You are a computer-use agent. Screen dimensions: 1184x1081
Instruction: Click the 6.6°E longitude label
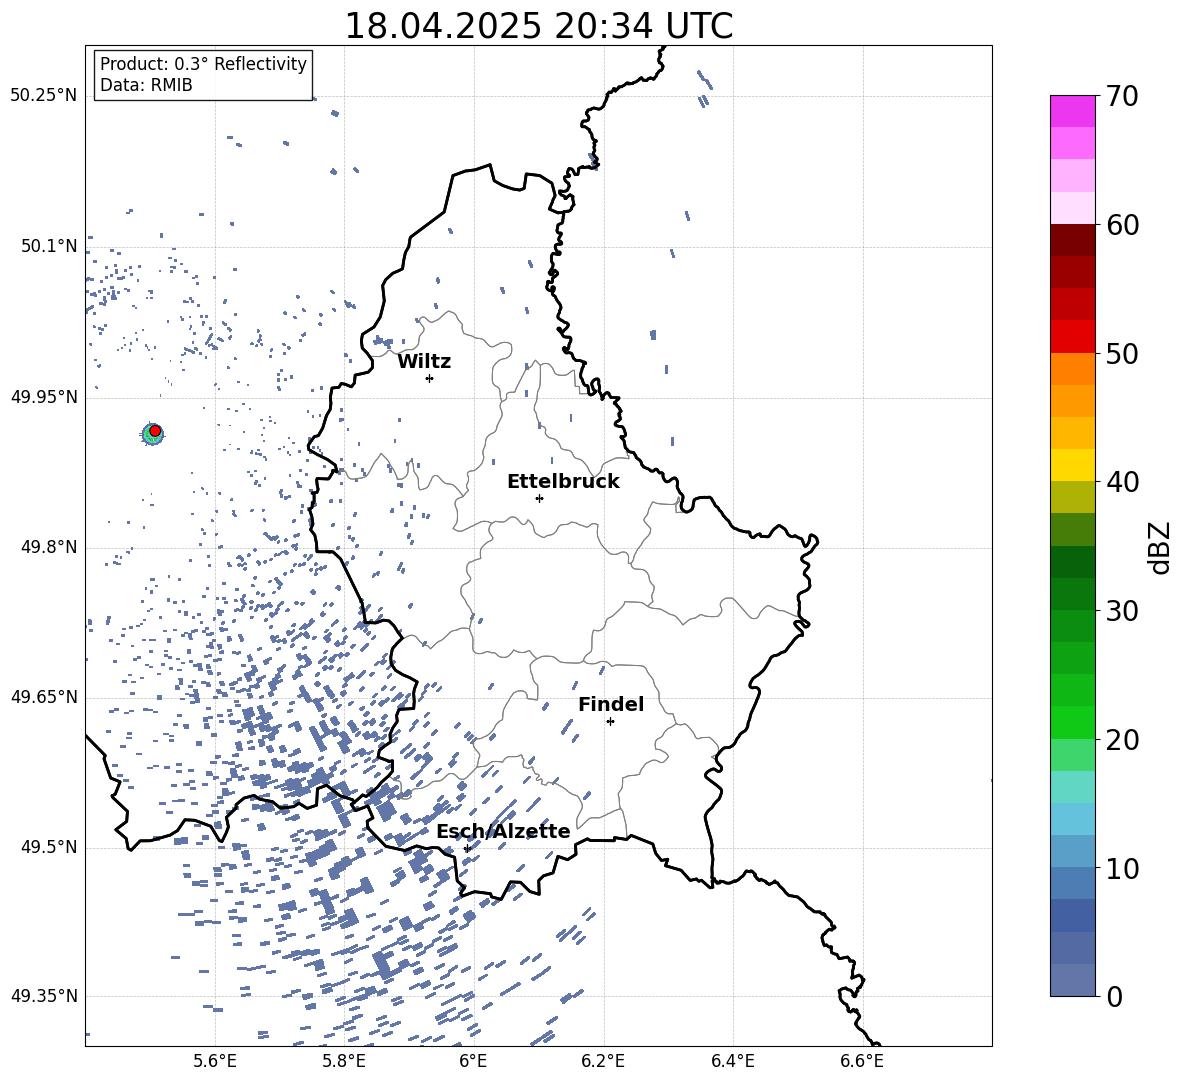[x=862, y=1061]
